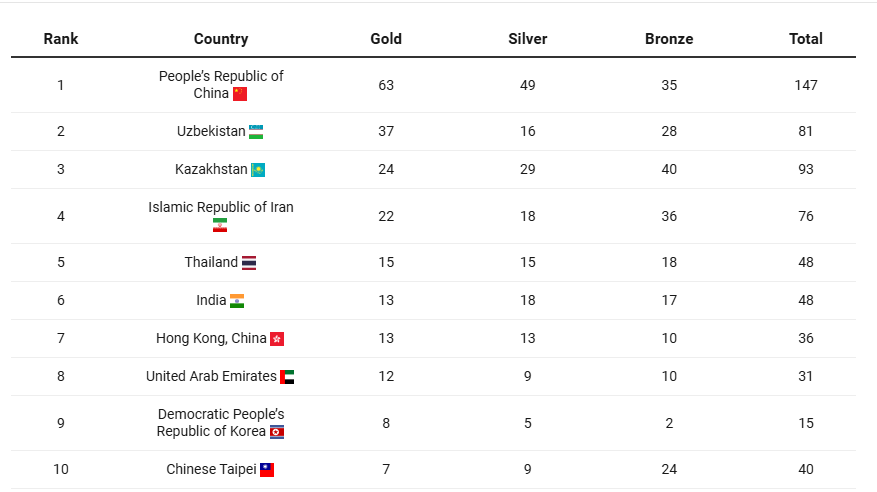Click the Total column header
877x492 pixels.
806,39
